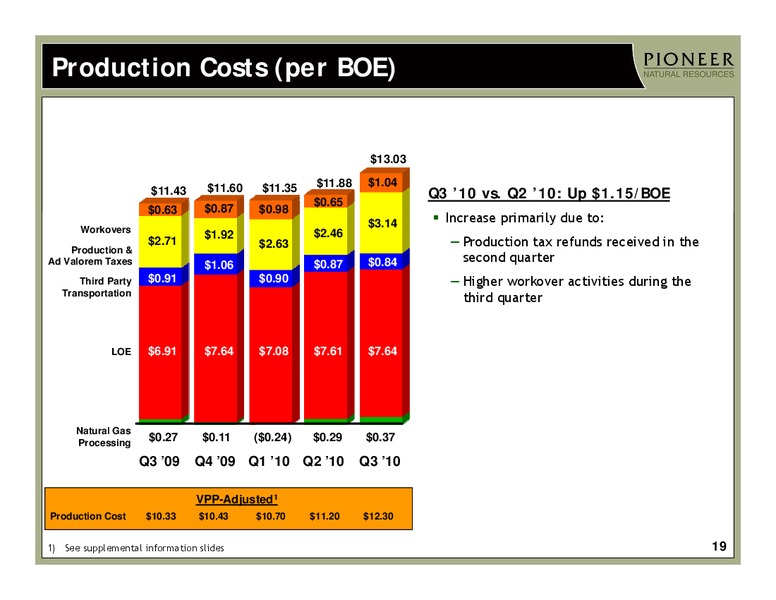
Task: Select the $10.33 VPP-adjusted value
Action: click(161, 516)
